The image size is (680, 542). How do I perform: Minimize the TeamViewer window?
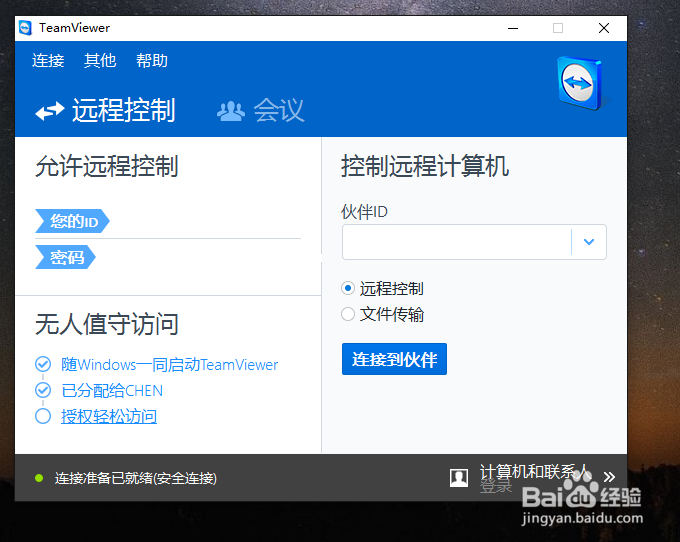(513, 28)
